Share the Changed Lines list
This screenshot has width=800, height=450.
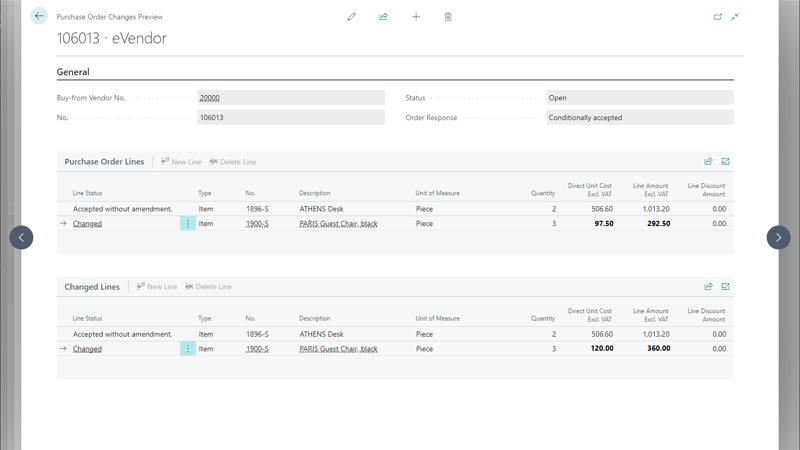pos(708,287)
